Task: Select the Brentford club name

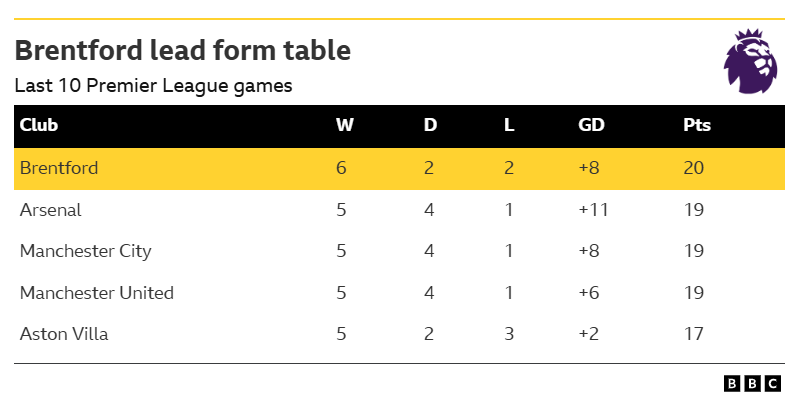Action: 59,168
